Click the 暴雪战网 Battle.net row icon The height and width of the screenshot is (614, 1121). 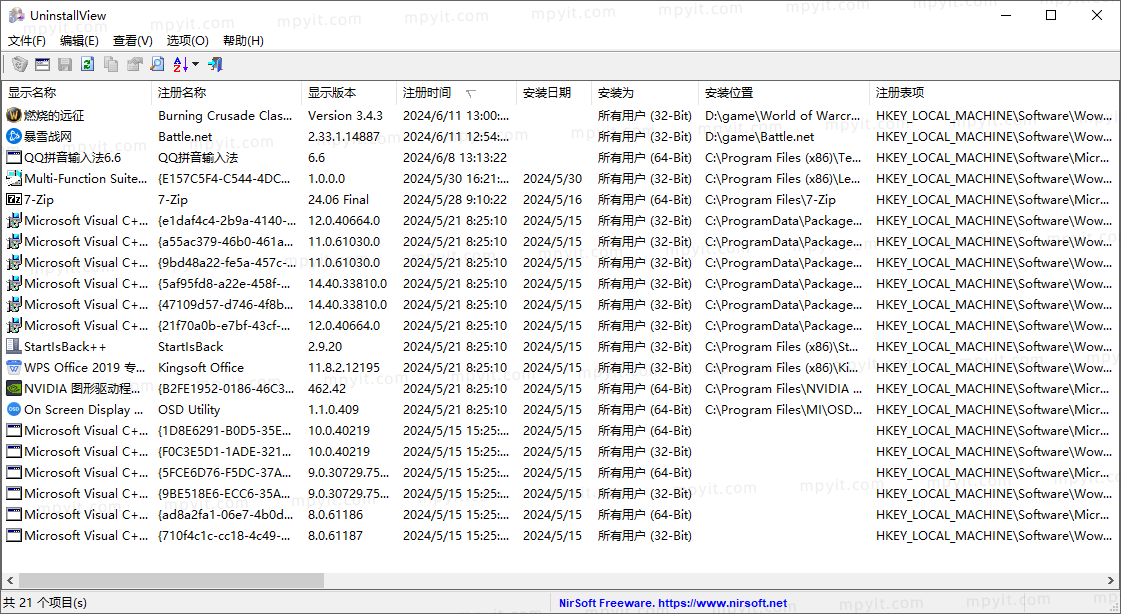coord(14,136)
